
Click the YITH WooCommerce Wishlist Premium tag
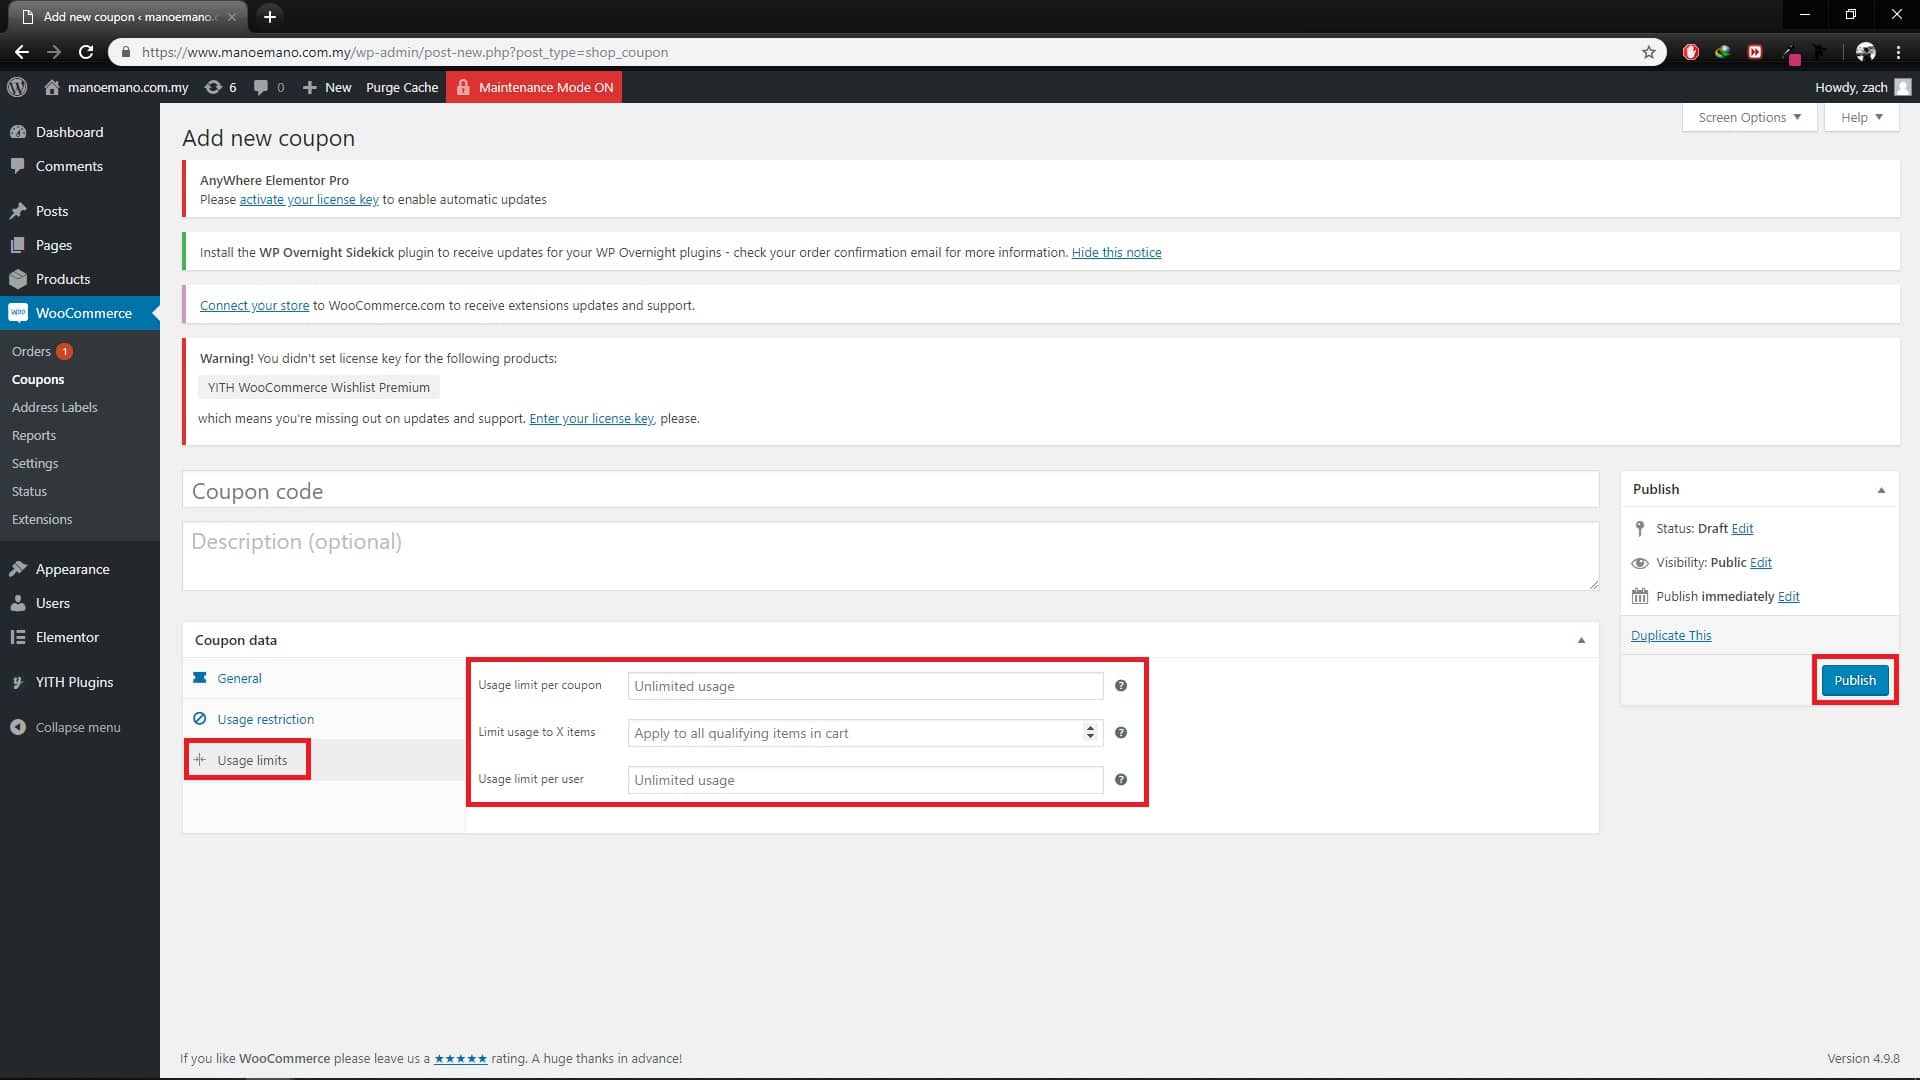point(319,387)
